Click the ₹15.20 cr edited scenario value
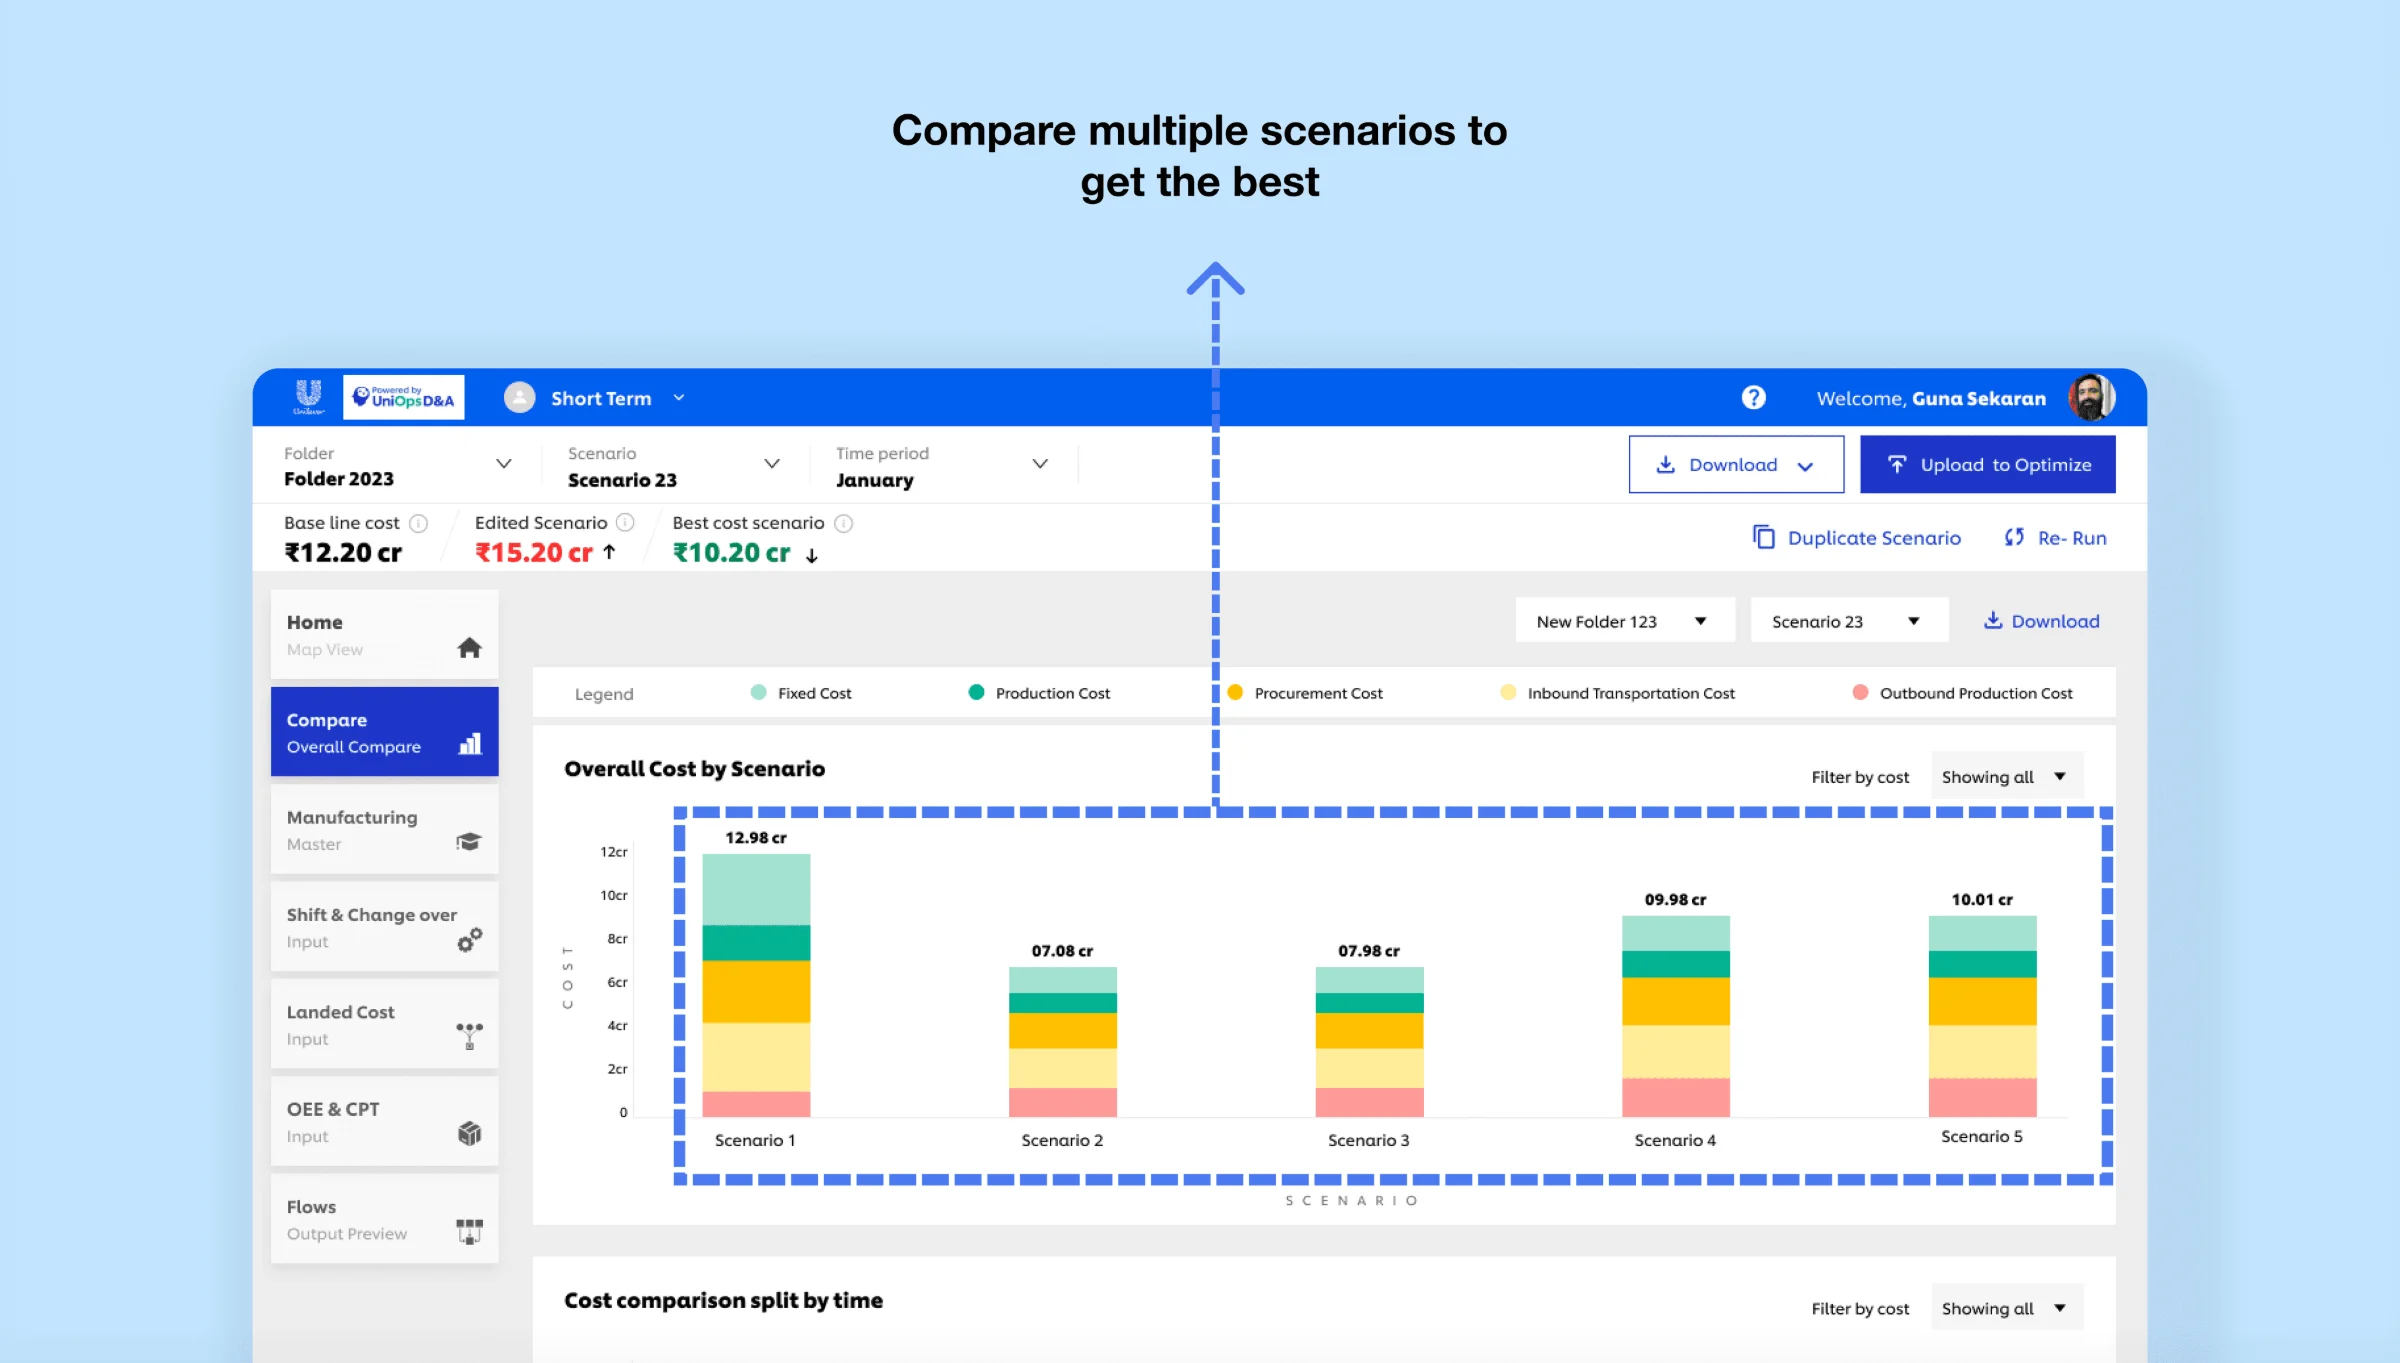Image resolution: width=2400 pixels, height=1363 pixels. coord(534,553)
